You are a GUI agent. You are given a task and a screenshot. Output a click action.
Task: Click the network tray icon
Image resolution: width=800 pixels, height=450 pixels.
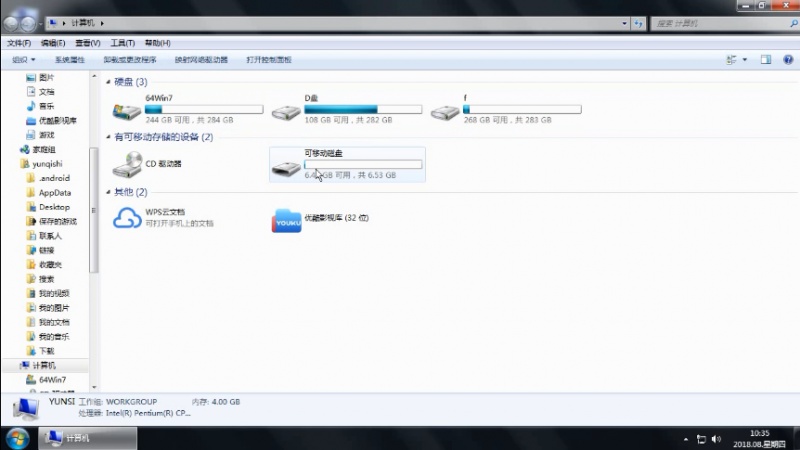(701, 439)
